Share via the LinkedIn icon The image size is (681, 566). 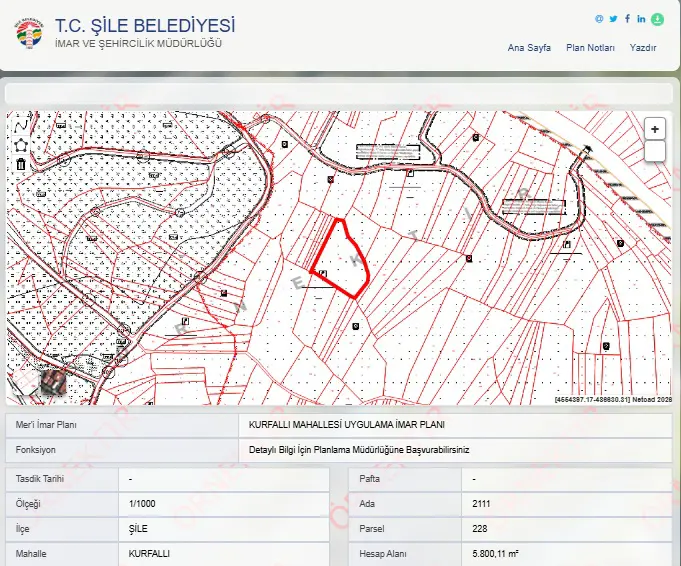point(641,19)
